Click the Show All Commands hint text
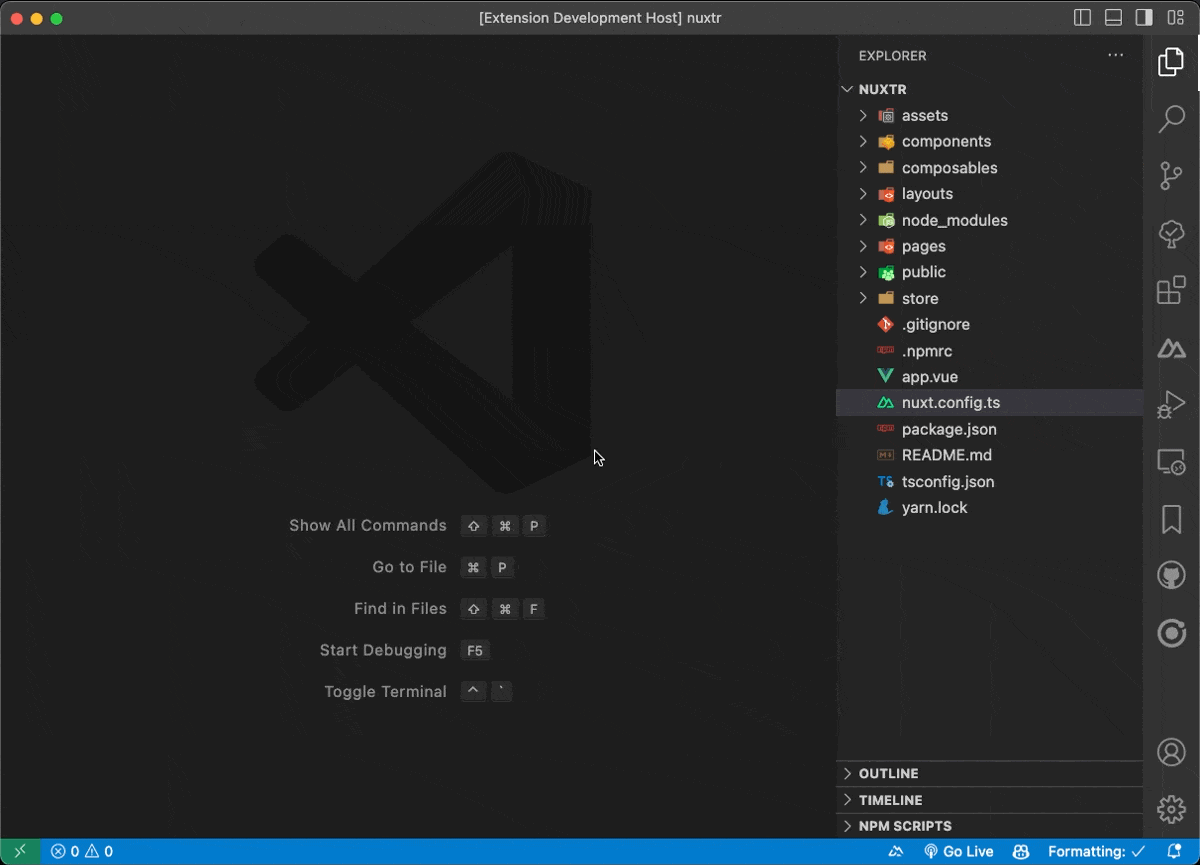 [x=368, y=525]
